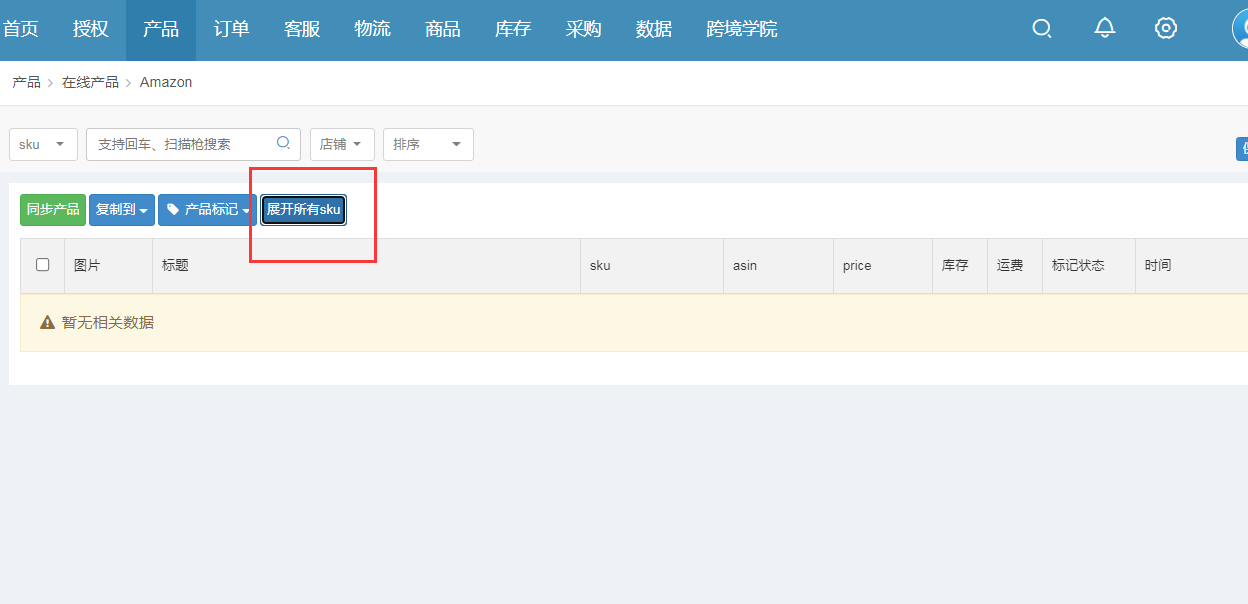
Task: Click the user avatar icon
Action: click(1240, 28)
